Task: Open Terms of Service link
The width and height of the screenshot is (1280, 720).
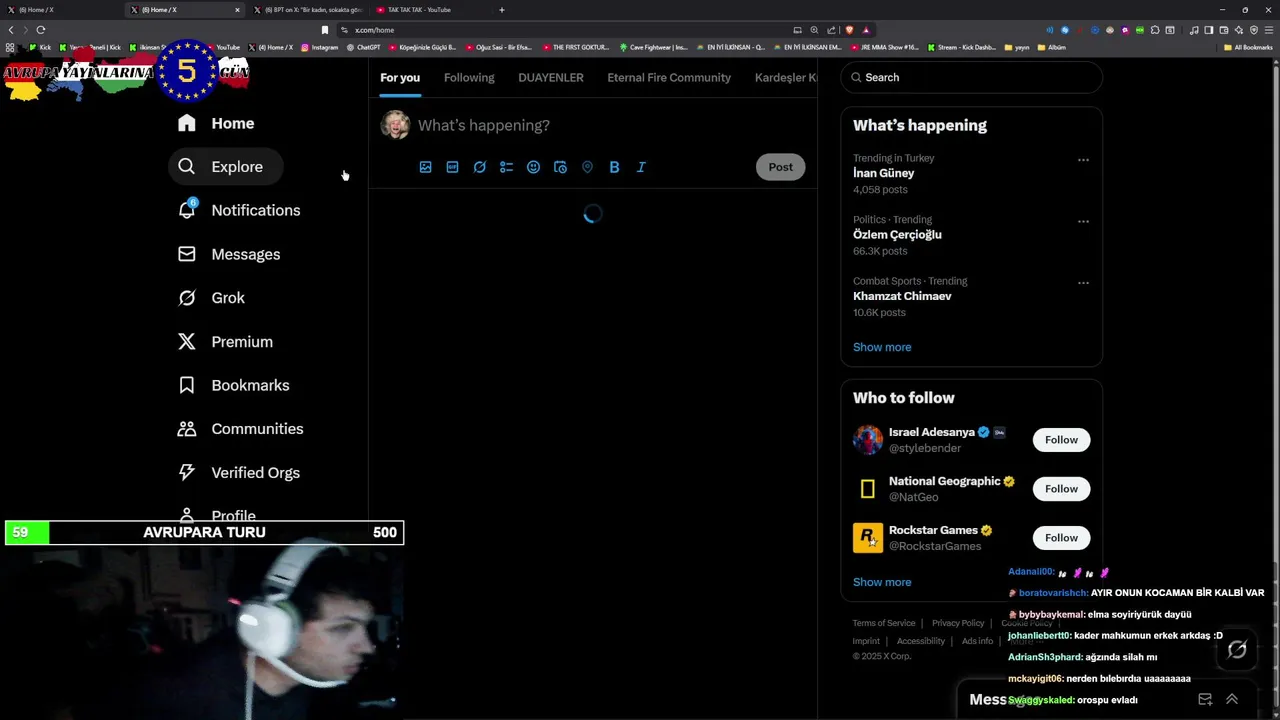Action: point(884,623)
